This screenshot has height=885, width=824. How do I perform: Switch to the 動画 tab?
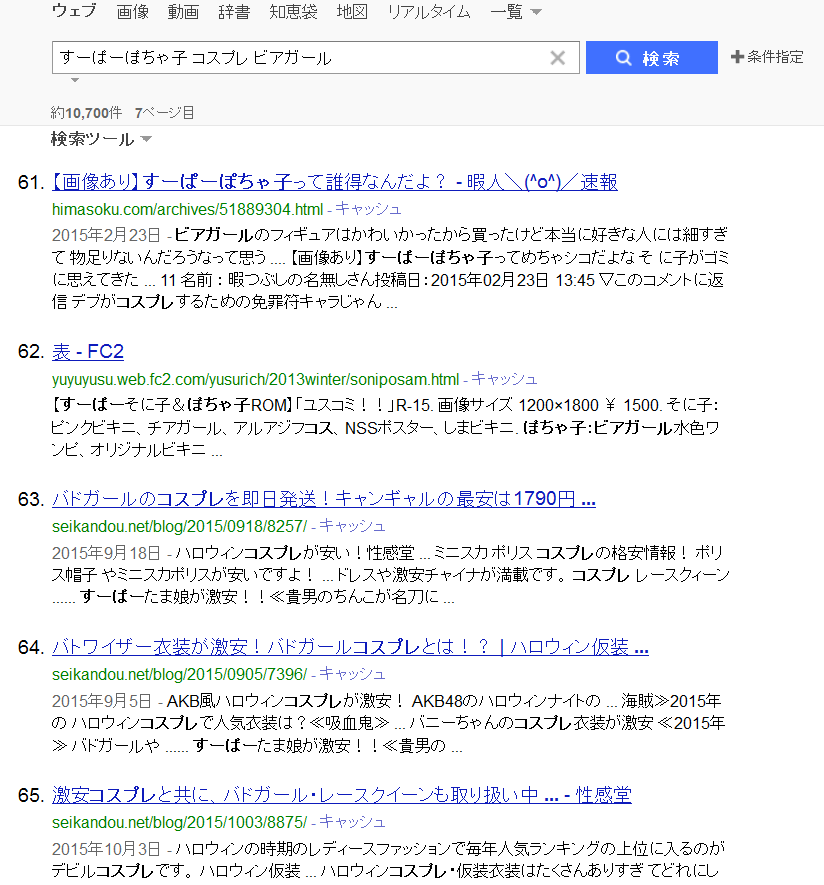[183, 13]
